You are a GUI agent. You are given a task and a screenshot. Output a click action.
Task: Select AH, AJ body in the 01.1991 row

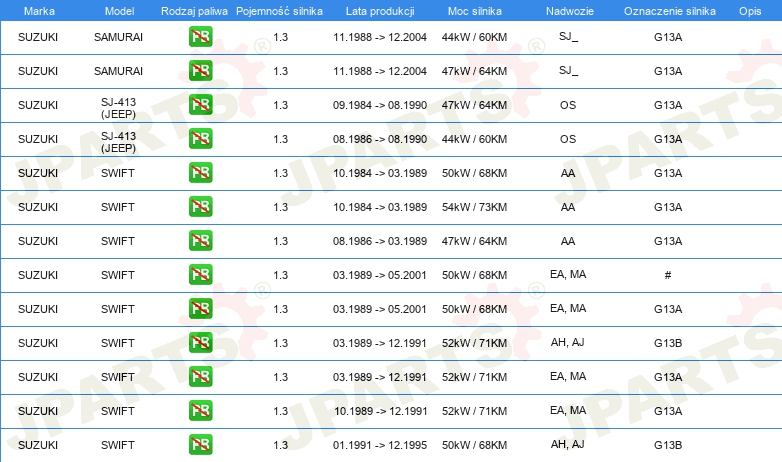(568, 444)
